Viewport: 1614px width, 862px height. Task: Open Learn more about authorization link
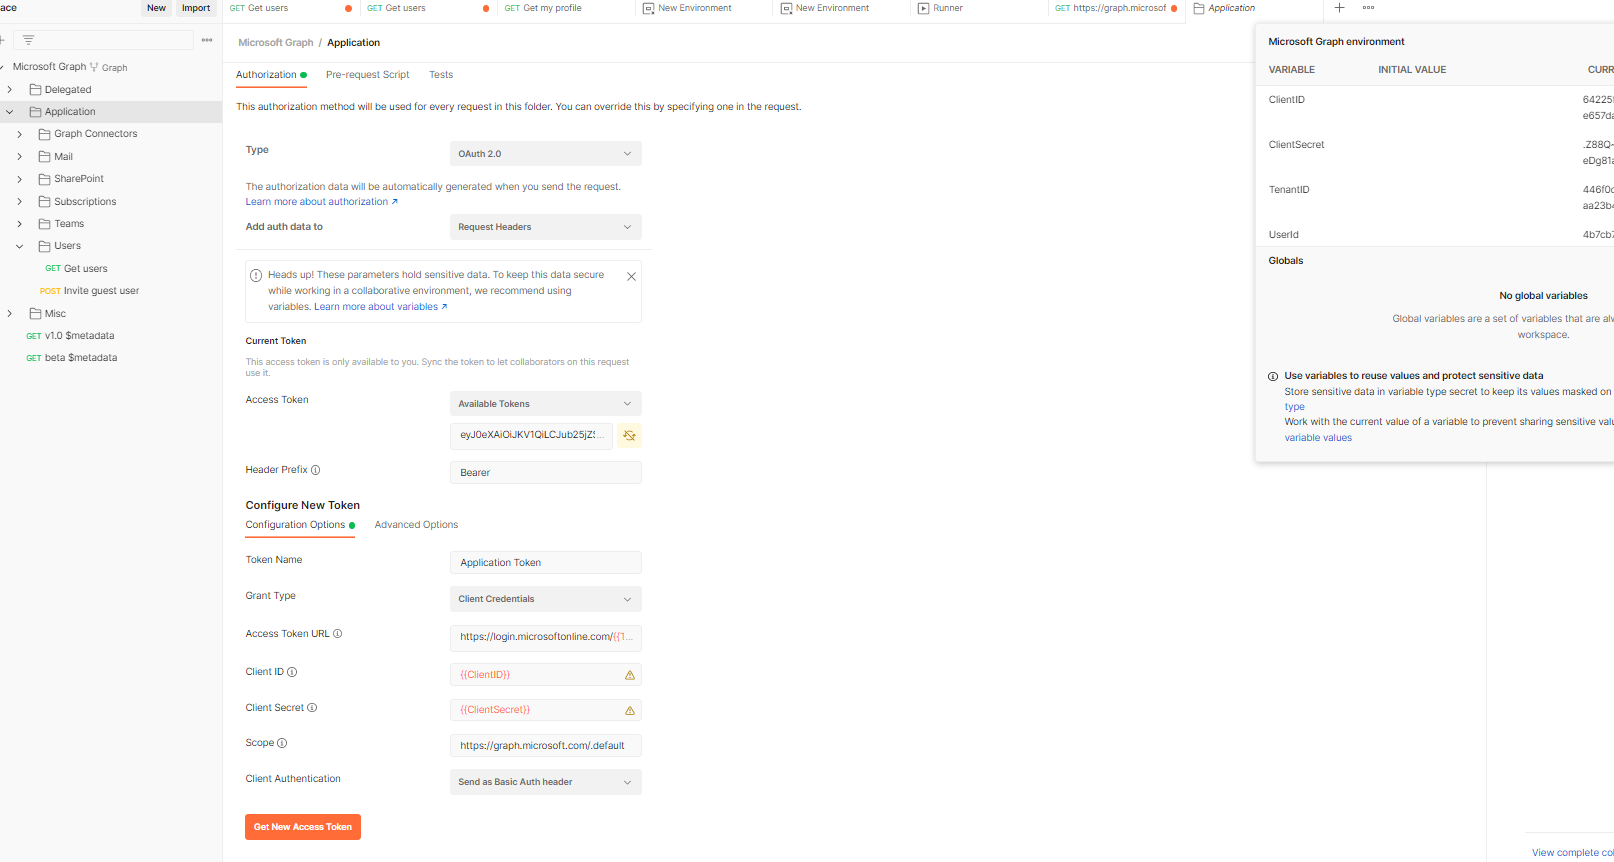pyautogui.click(x=321, y=202)
